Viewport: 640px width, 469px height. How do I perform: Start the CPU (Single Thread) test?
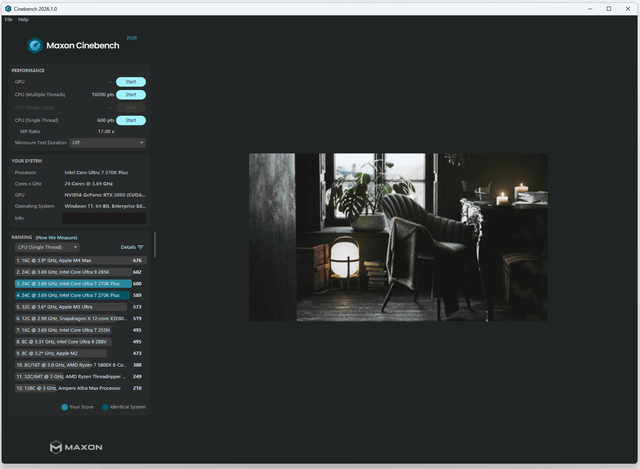(x=131, y=120)
